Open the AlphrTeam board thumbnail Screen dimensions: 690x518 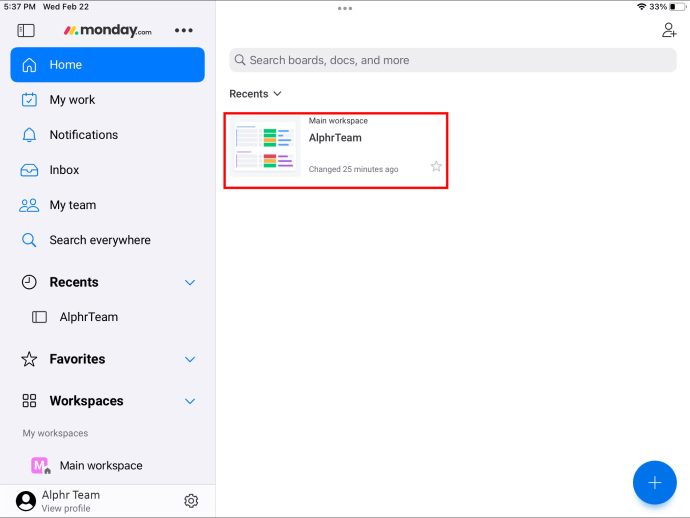[265, 147]
